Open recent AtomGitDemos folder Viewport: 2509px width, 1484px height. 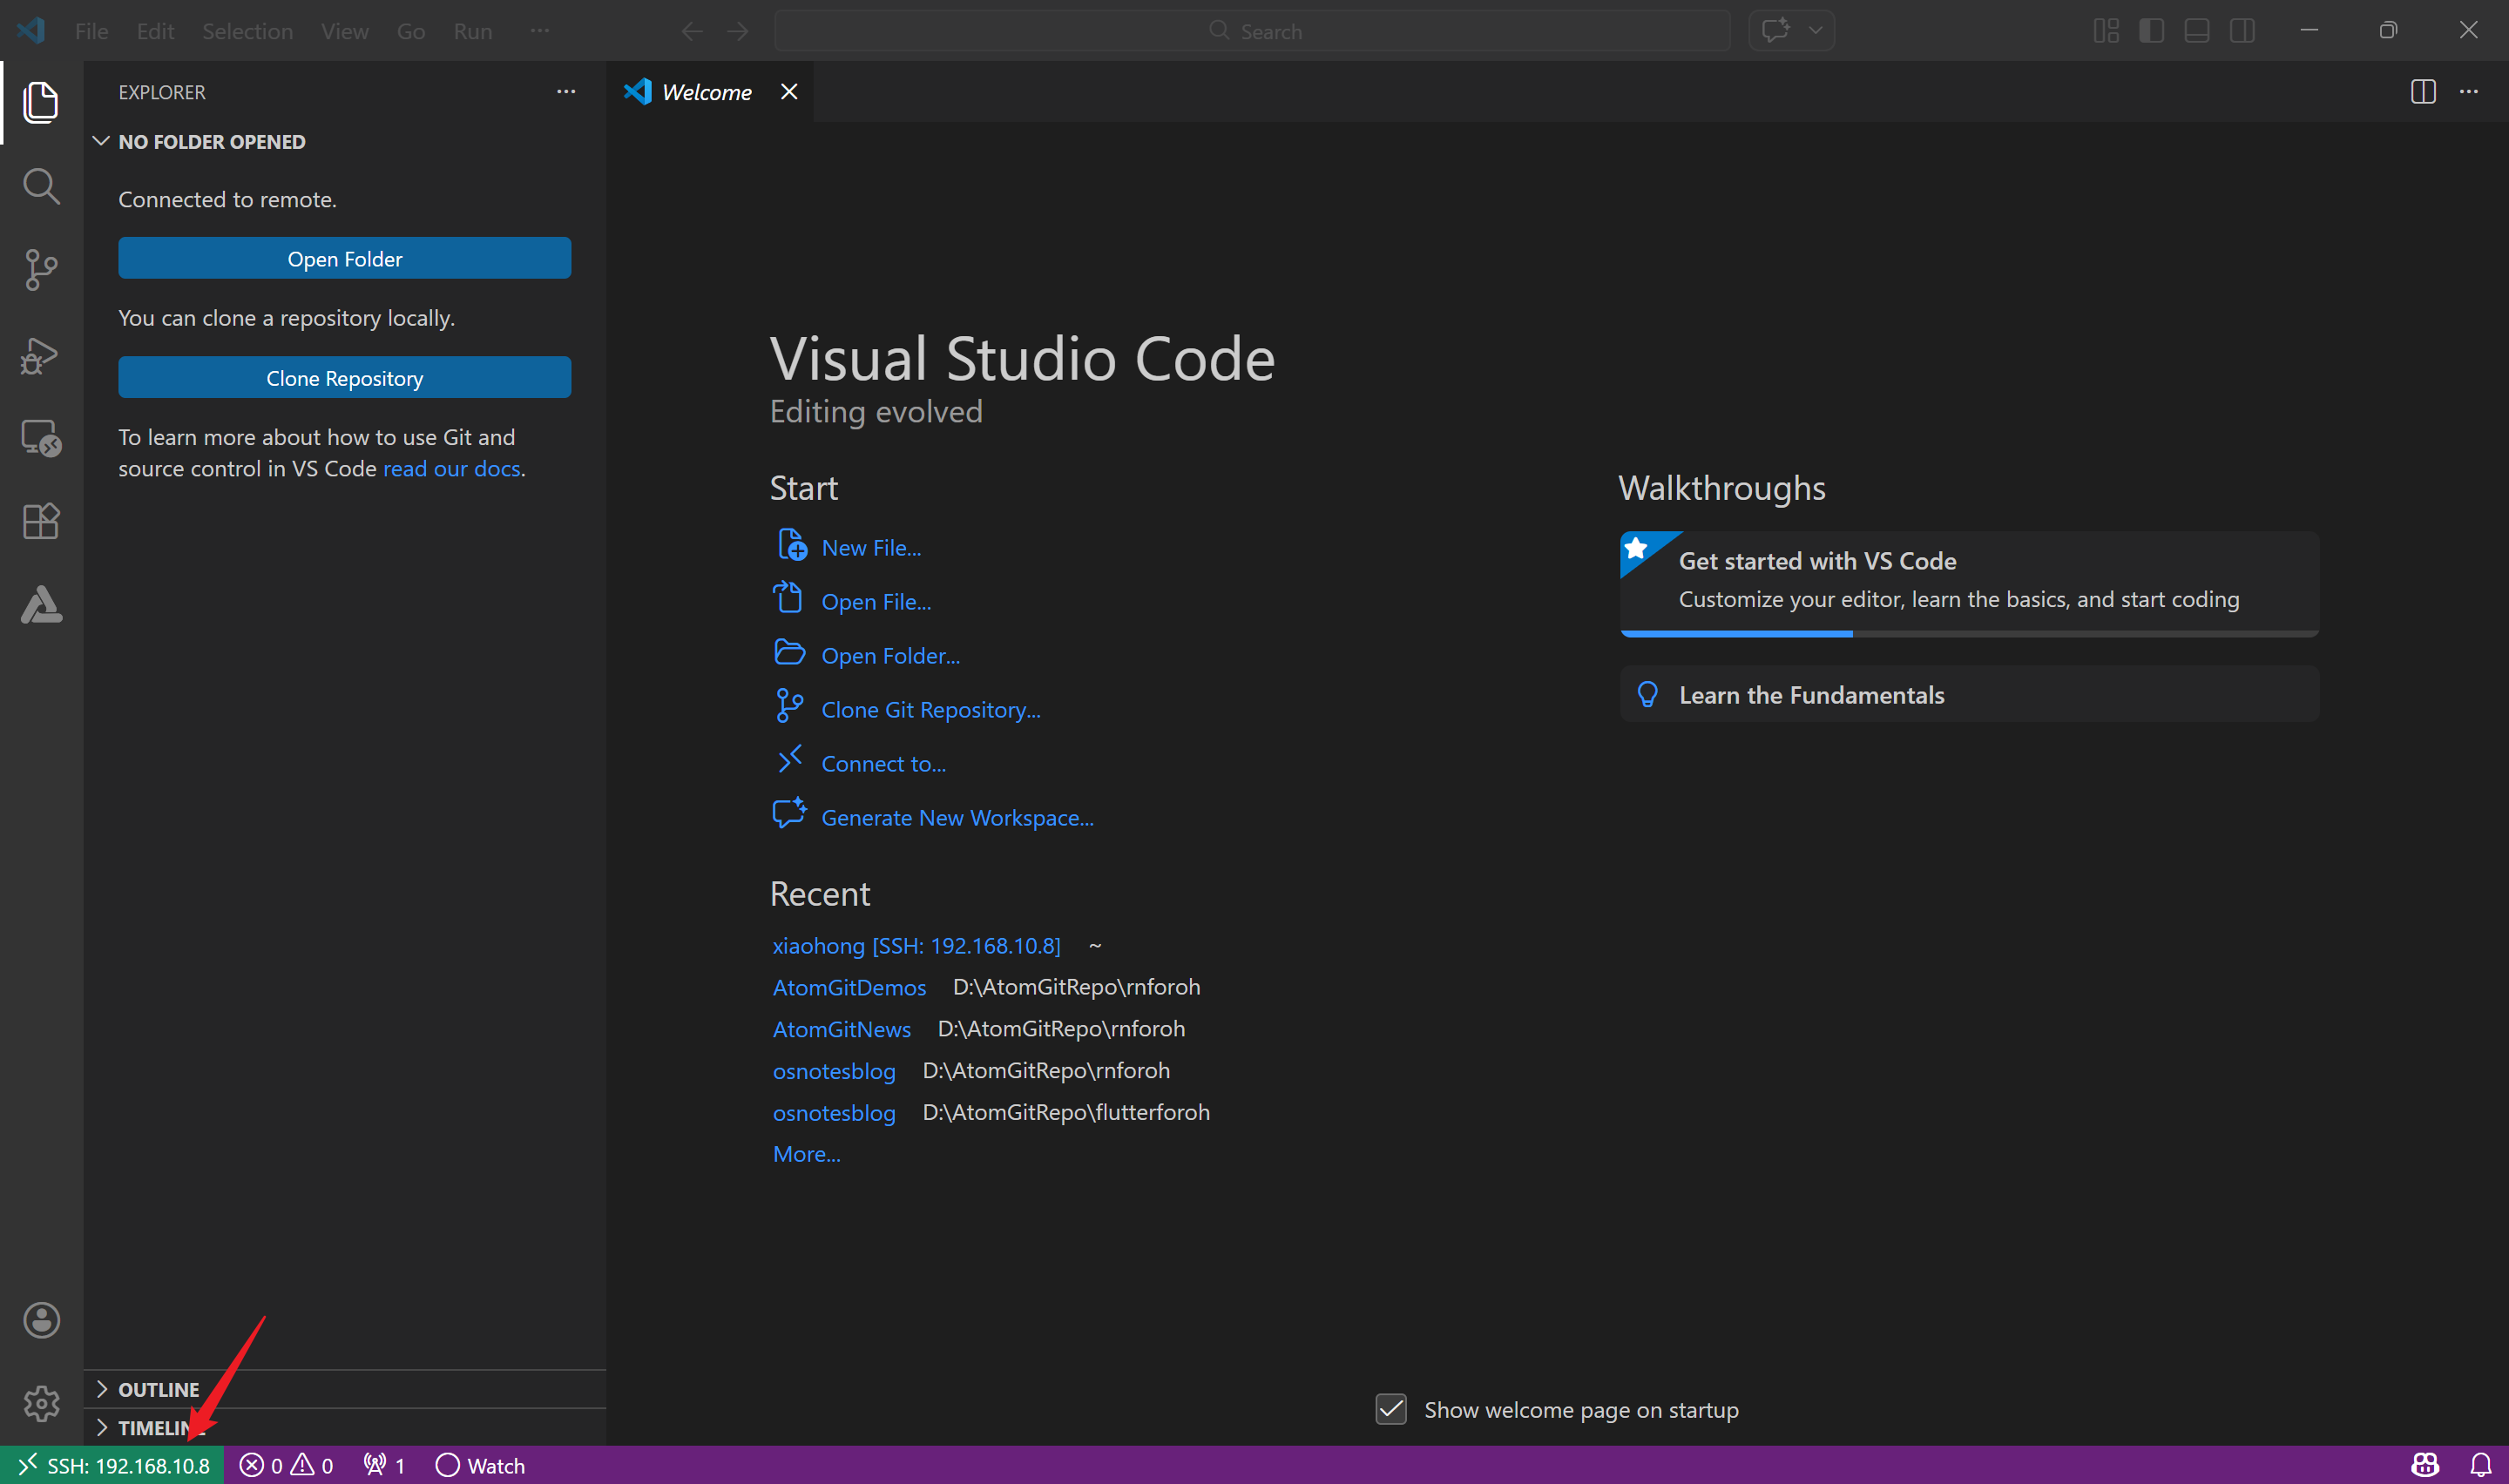(849, 988)
